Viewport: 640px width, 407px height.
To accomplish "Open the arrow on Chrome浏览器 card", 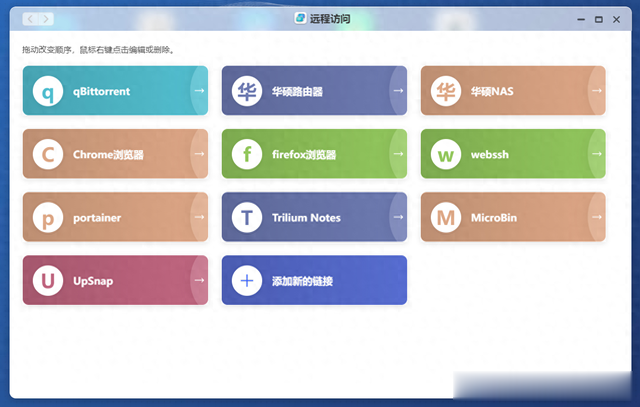I will point(199,154).
